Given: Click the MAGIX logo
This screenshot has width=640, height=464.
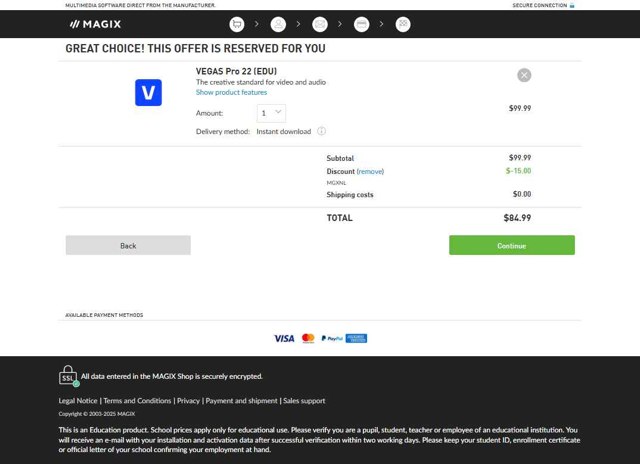Looking at the screenshot, I should click(96, 24).
